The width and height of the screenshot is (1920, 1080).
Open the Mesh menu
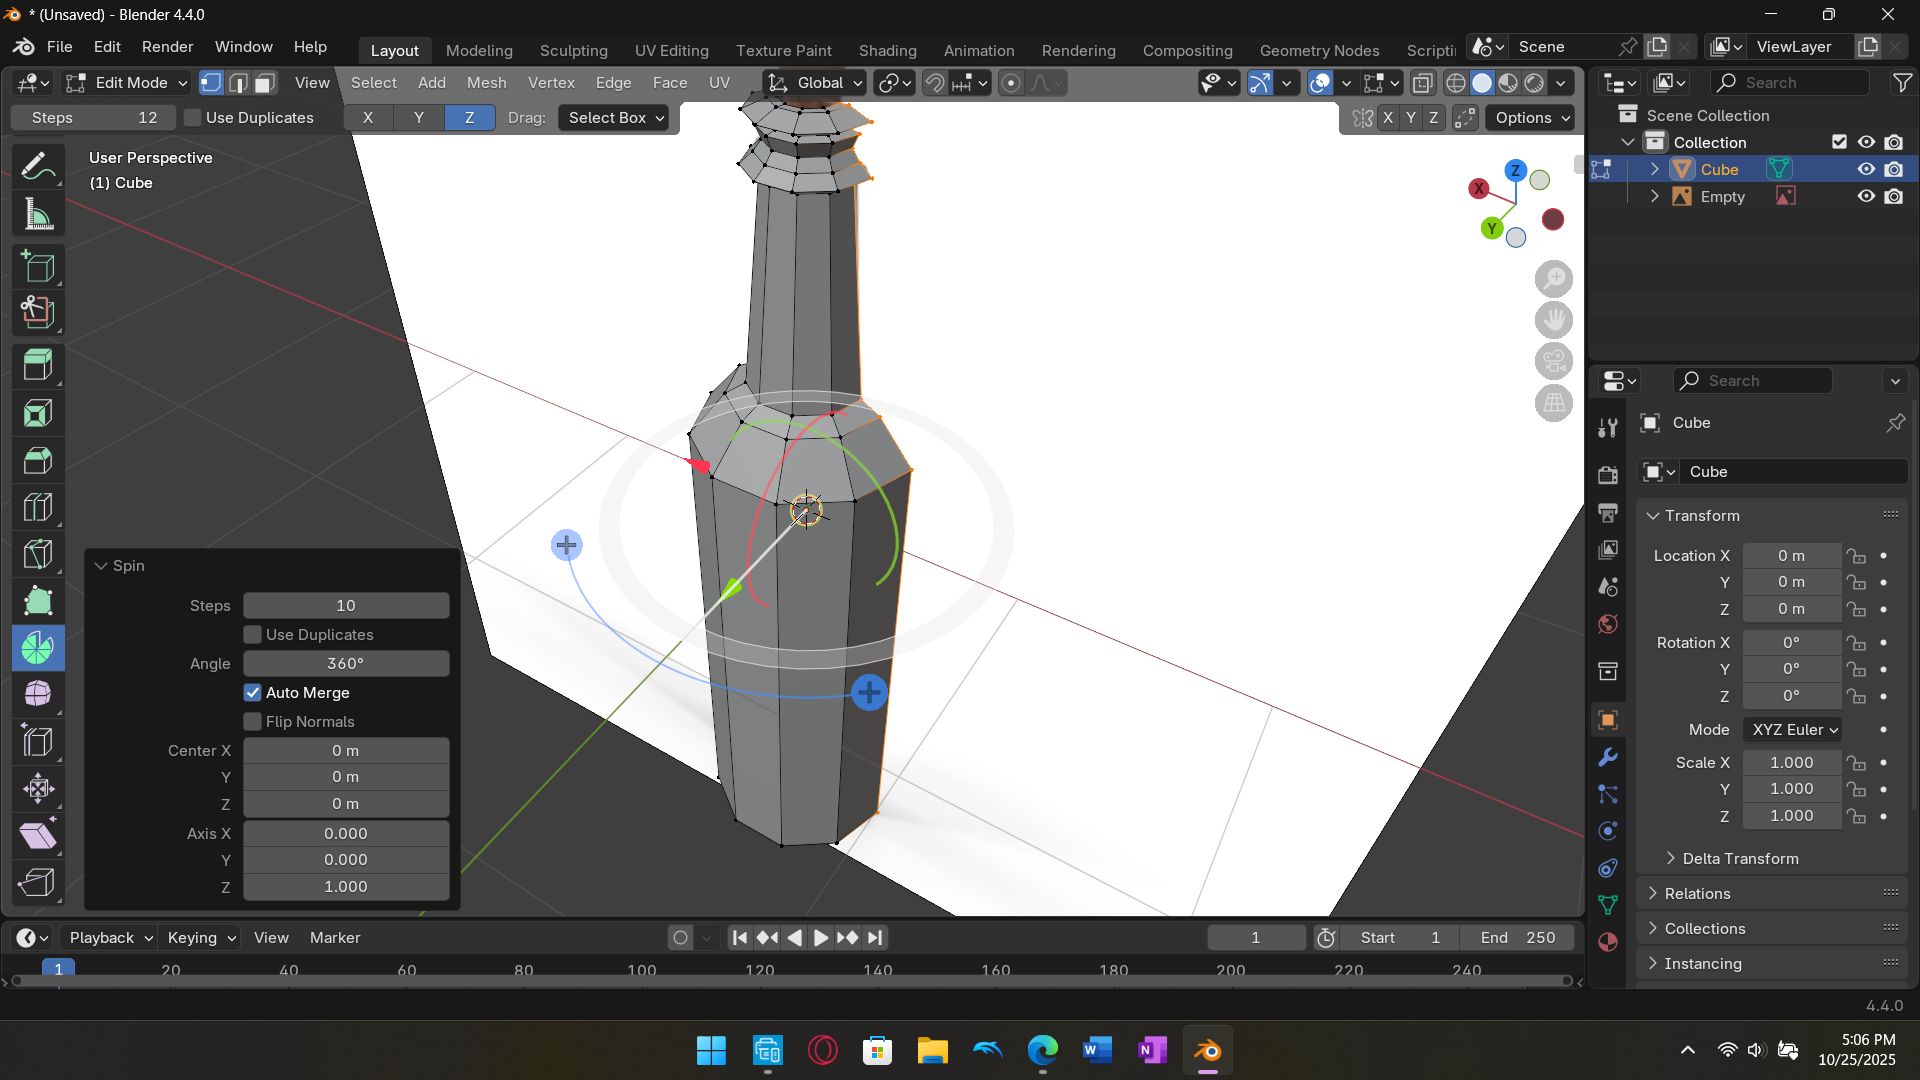(486, 83)
